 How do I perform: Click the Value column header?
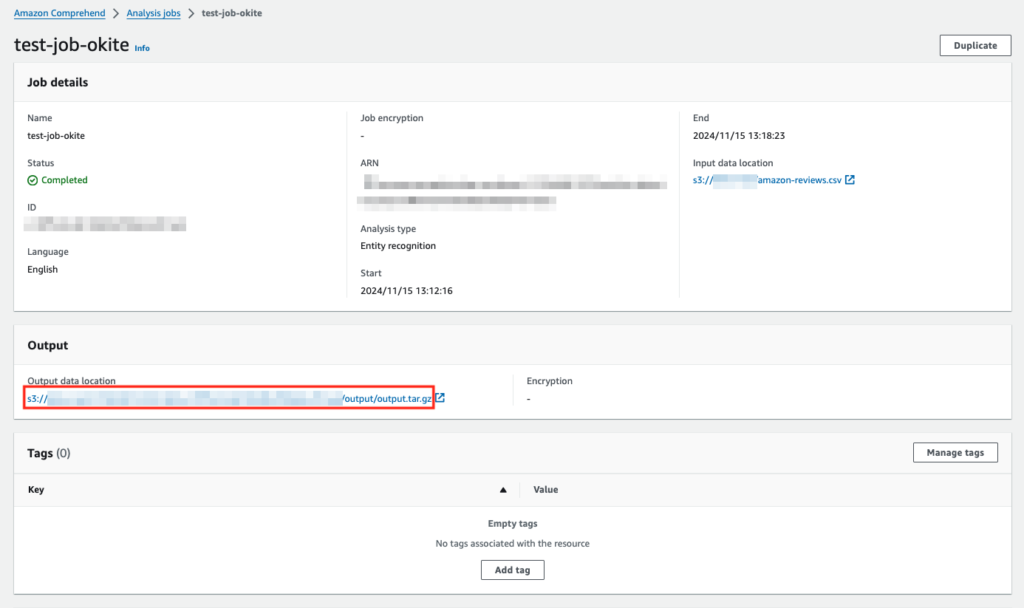[545, 489]
